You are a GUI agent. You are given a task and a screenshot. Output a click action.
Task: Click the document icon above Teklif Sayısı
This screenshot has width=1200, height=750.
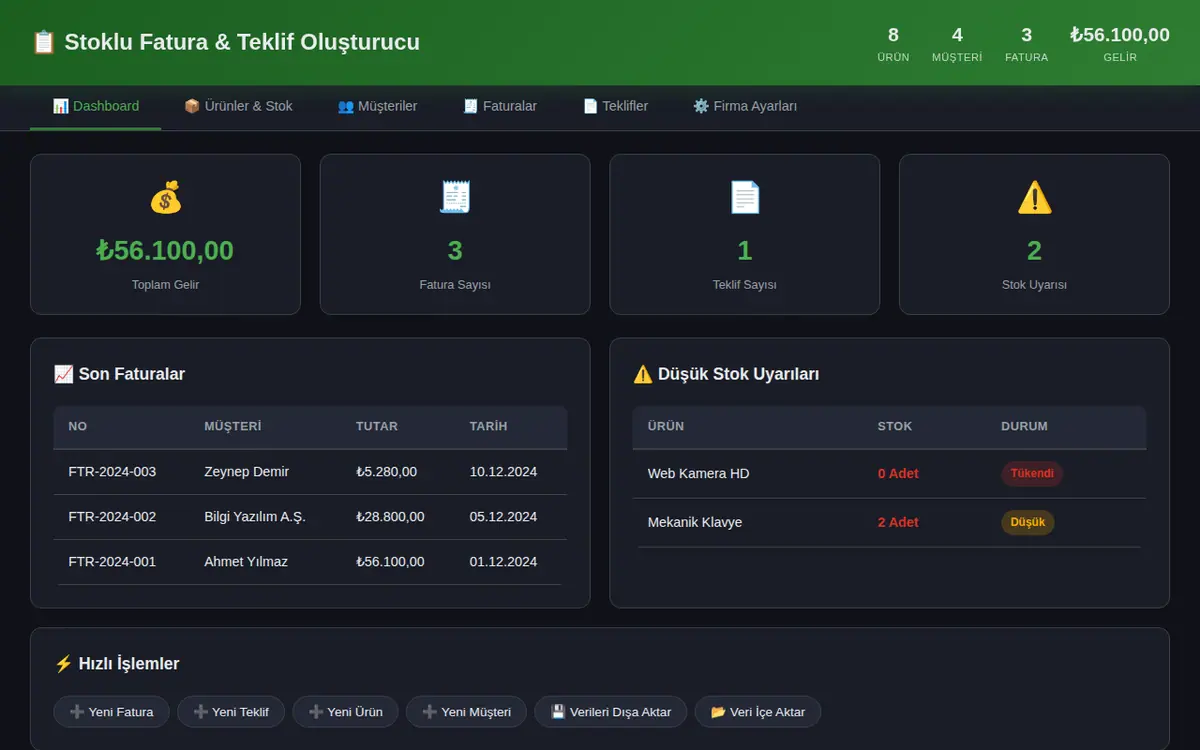tap(745, 197)
